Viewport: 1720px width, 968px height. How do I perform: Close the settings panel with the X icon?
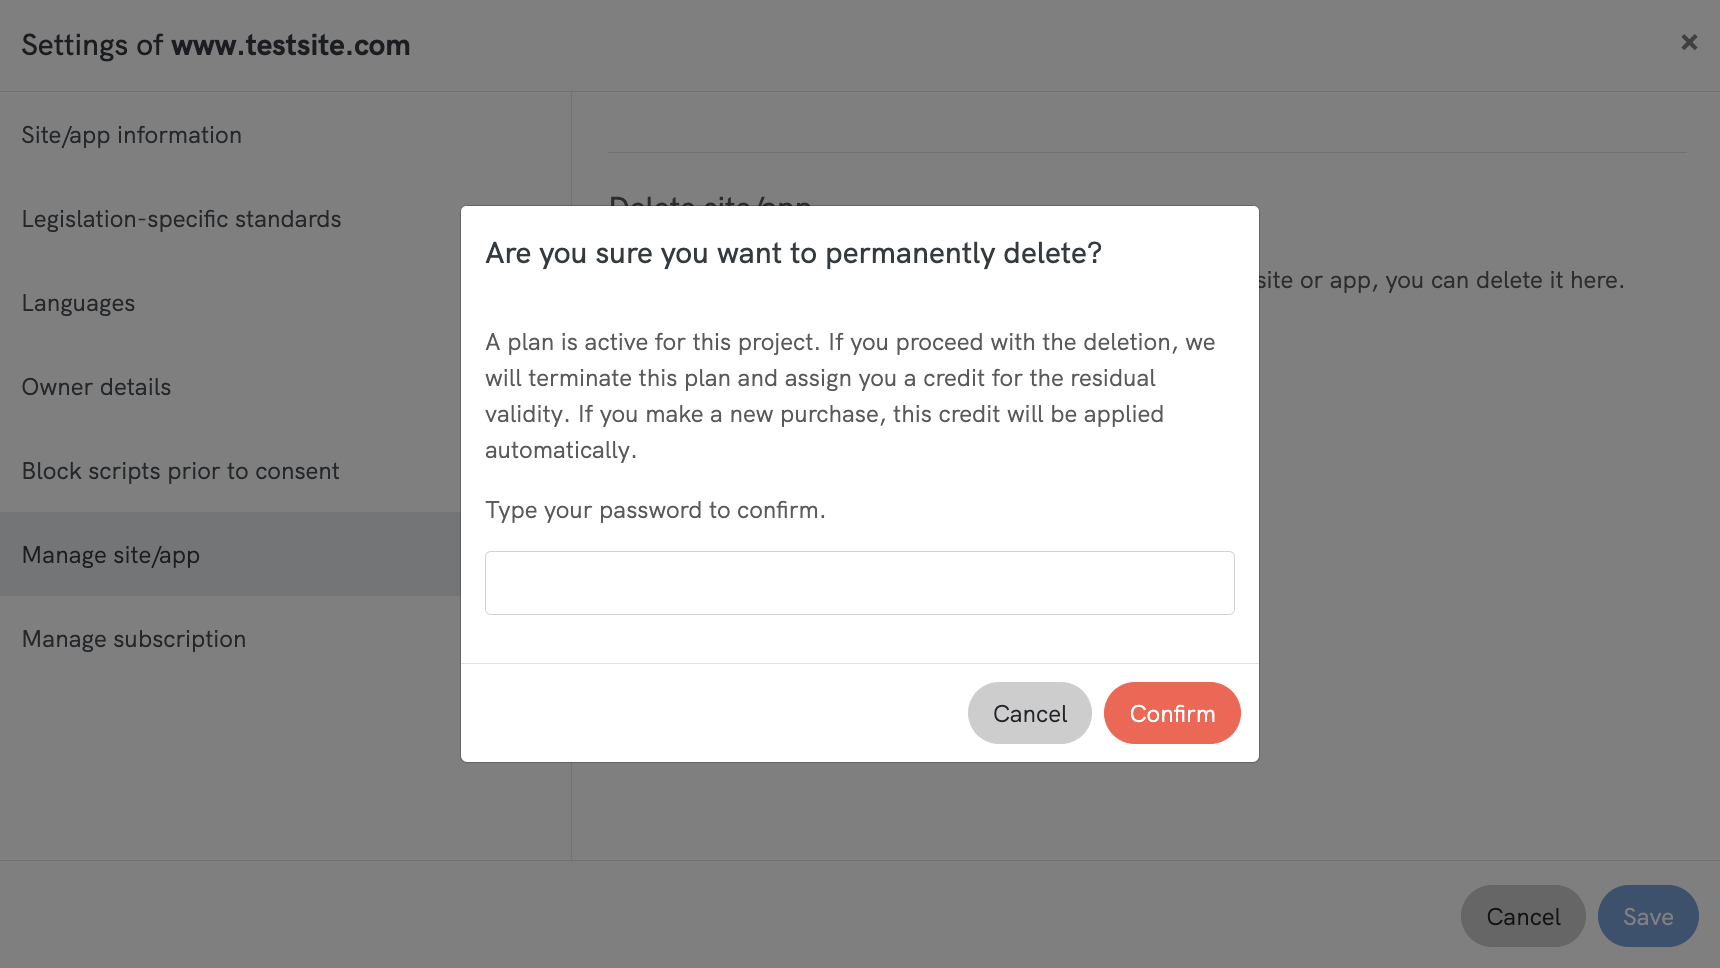point(1689,42)
